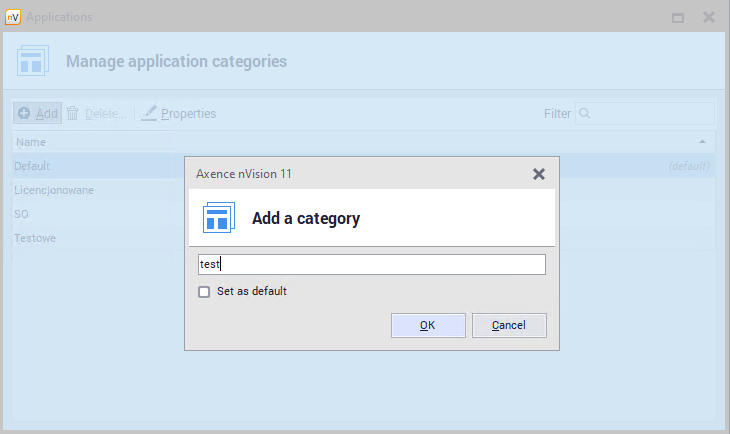
Task: Click the Properties pencil icon
Action: click(149, 114)
